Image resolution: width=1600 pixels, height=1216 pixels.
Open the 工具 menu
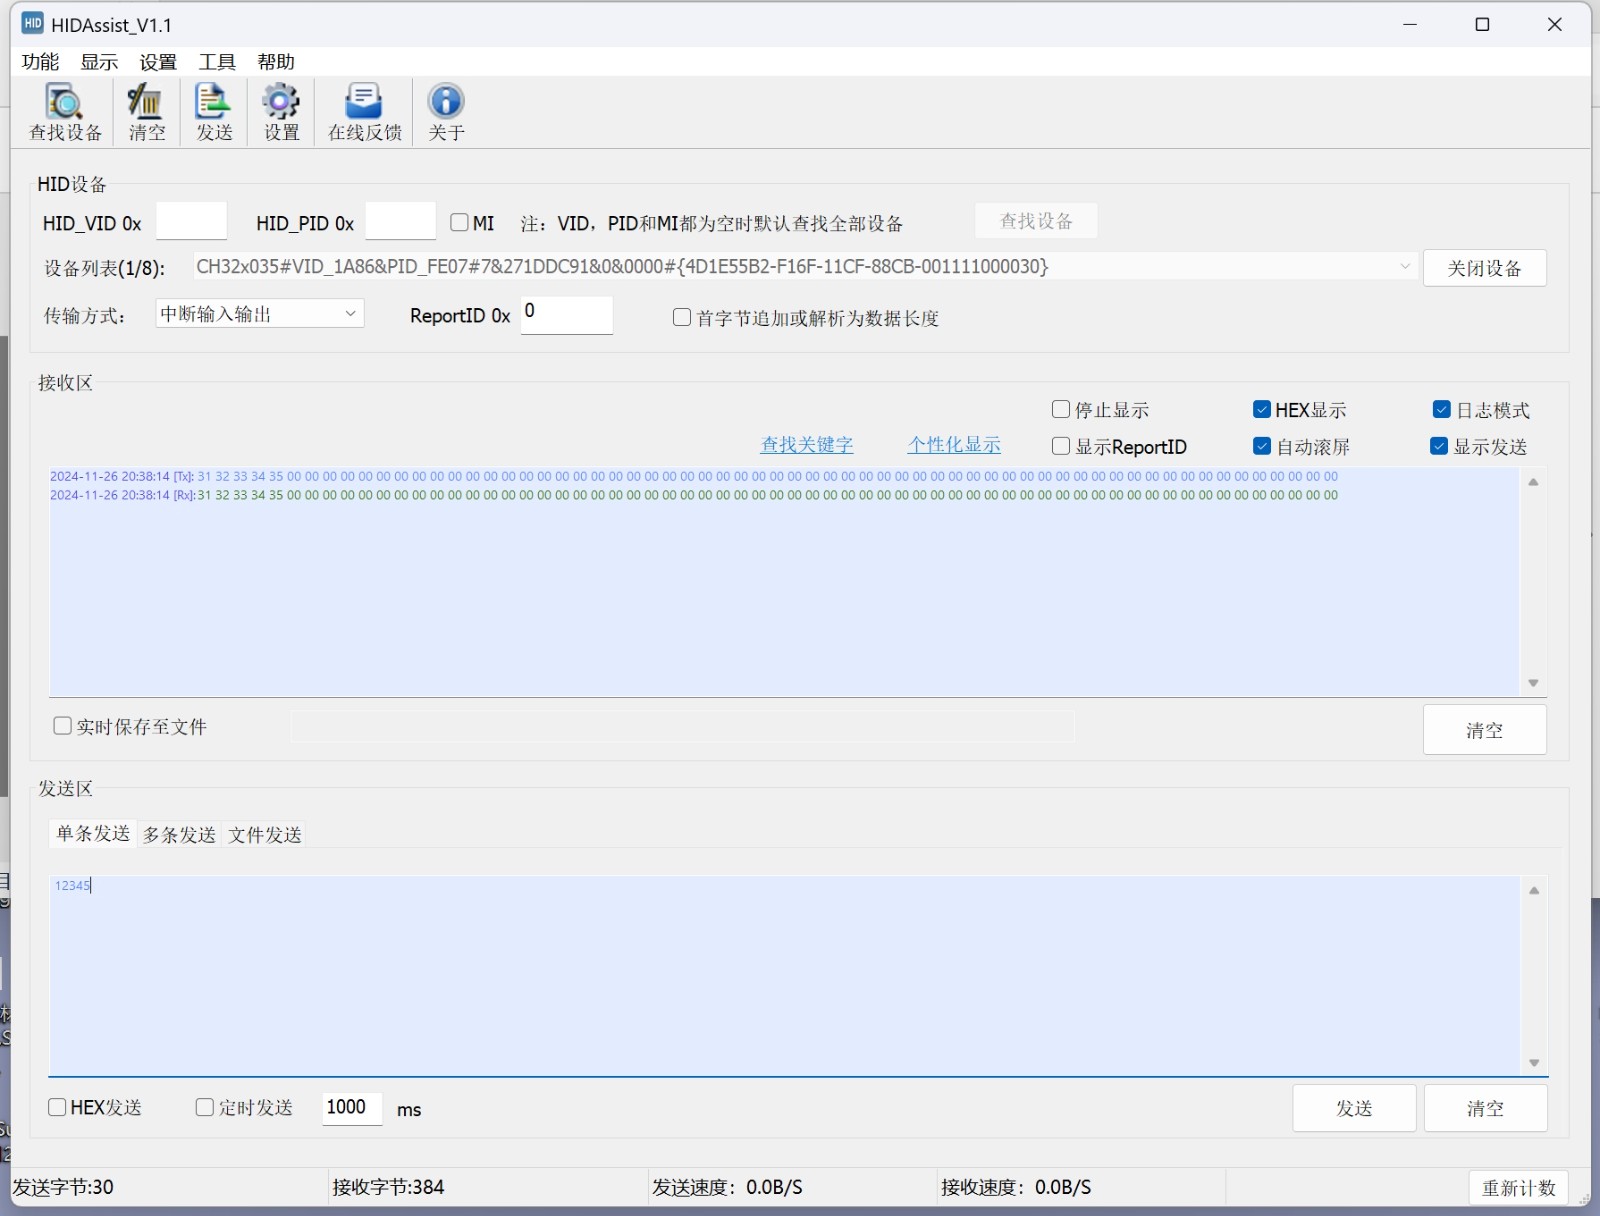click(x=217, y=62)
